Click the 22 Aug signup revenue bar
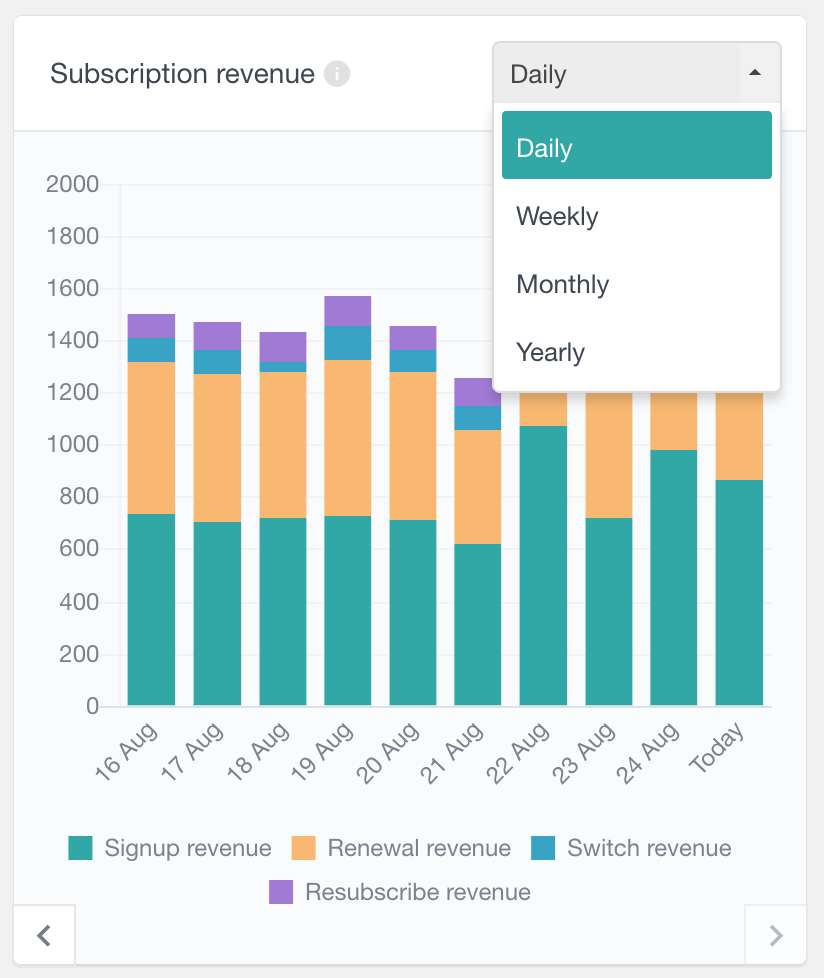Viewport: 824px width, 978px height. [543, 566]
